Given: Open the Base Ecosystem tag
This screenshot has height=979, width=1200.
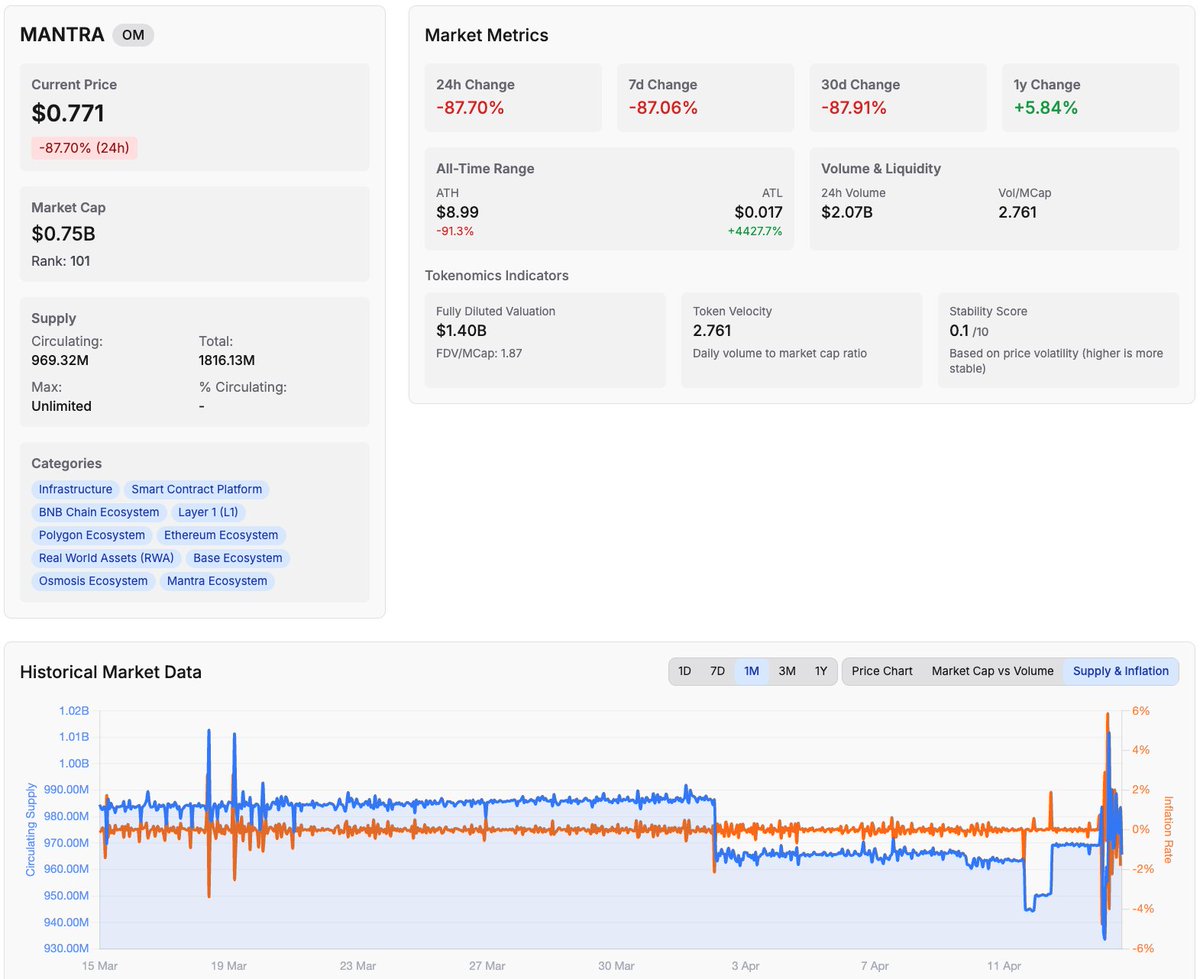Looking at the screenshot, I should tap(238, 558).
